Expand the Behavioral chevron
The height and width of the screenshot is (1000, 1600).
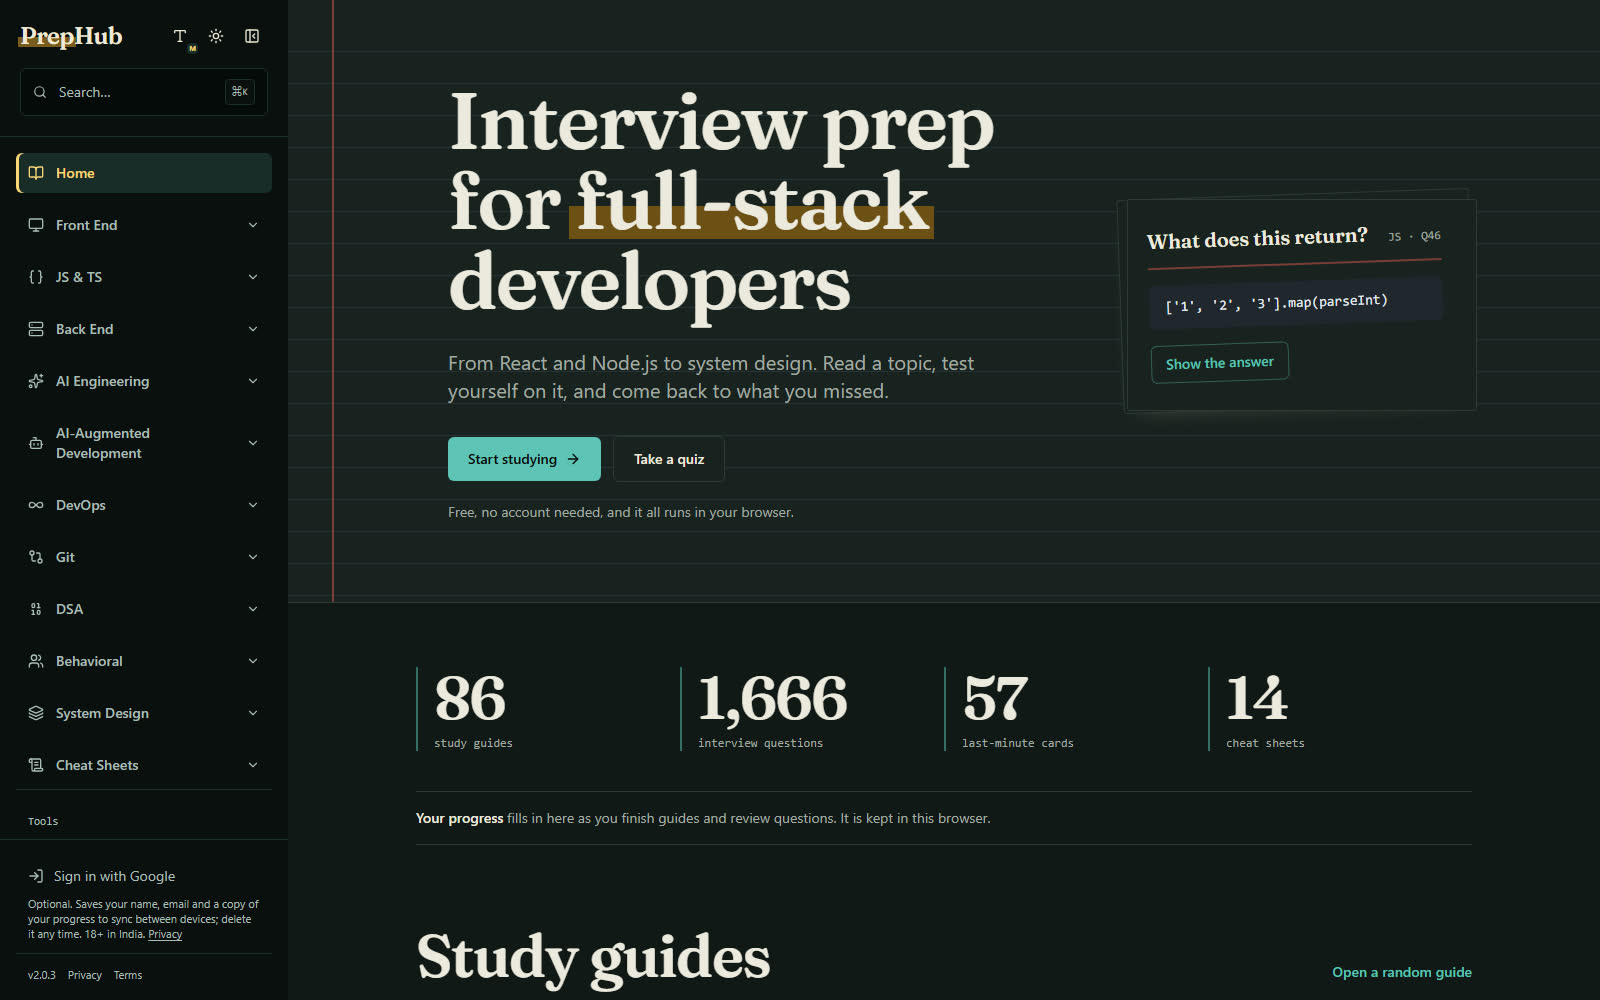coord(253,661)
